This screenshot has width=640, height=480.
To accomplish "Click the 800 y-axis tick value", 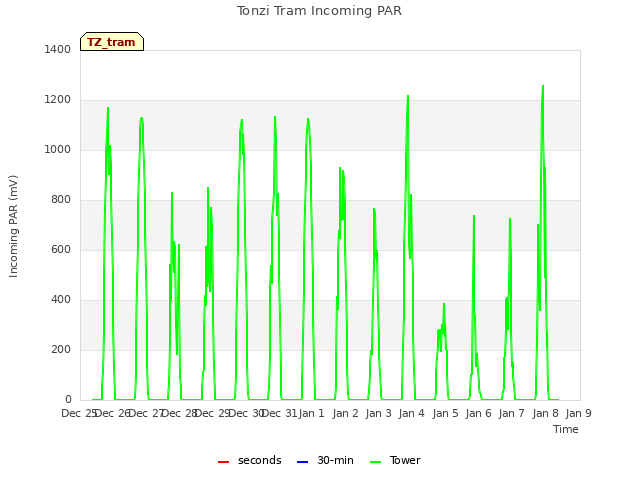I will click(x=61, y=200).
